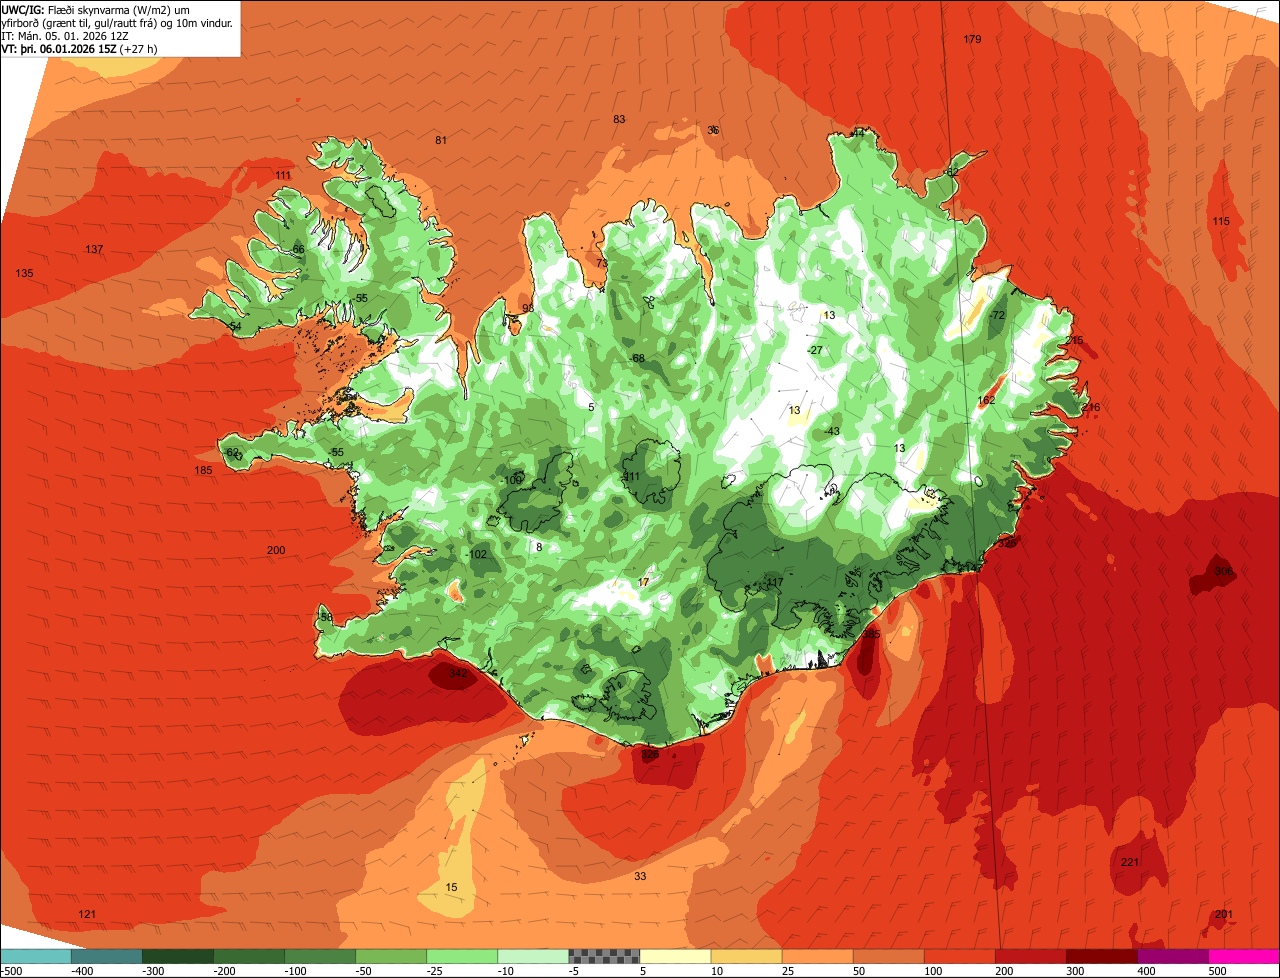Screen dimensions: 1280x978
Task: Click the magenta legend swatch above 500
Action: [1244, 956]
